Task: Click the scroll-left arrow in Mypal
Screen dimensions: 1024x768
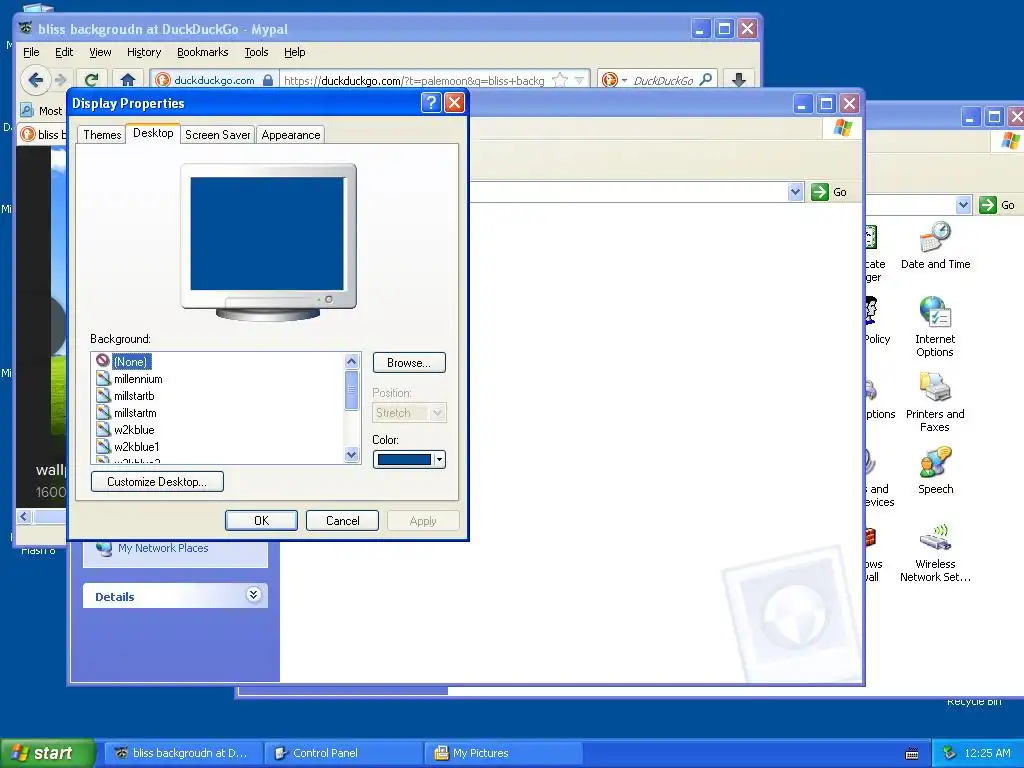Action: pyautogui.click(x=24, y=517)
